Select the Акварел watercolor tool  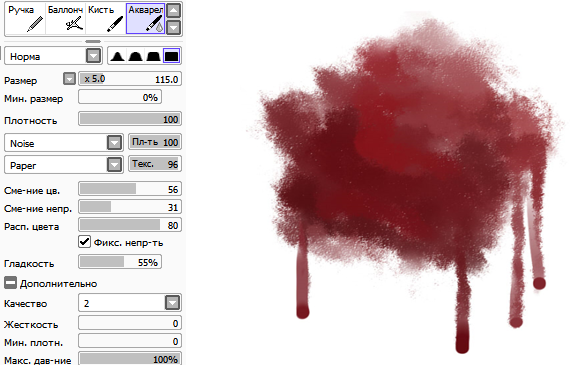(x=146, y=19)
